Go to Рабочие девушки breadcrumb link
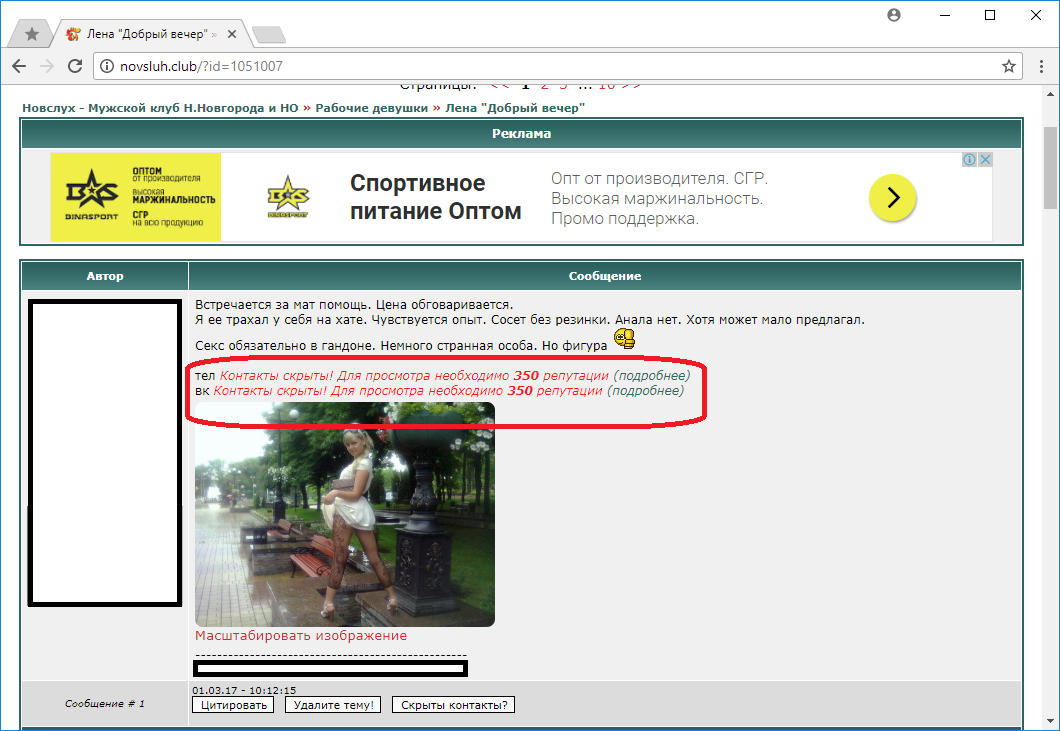Image resolution: width=1060 pixels, height=731 pixels. pyautogui.click(x=371, y=108)
